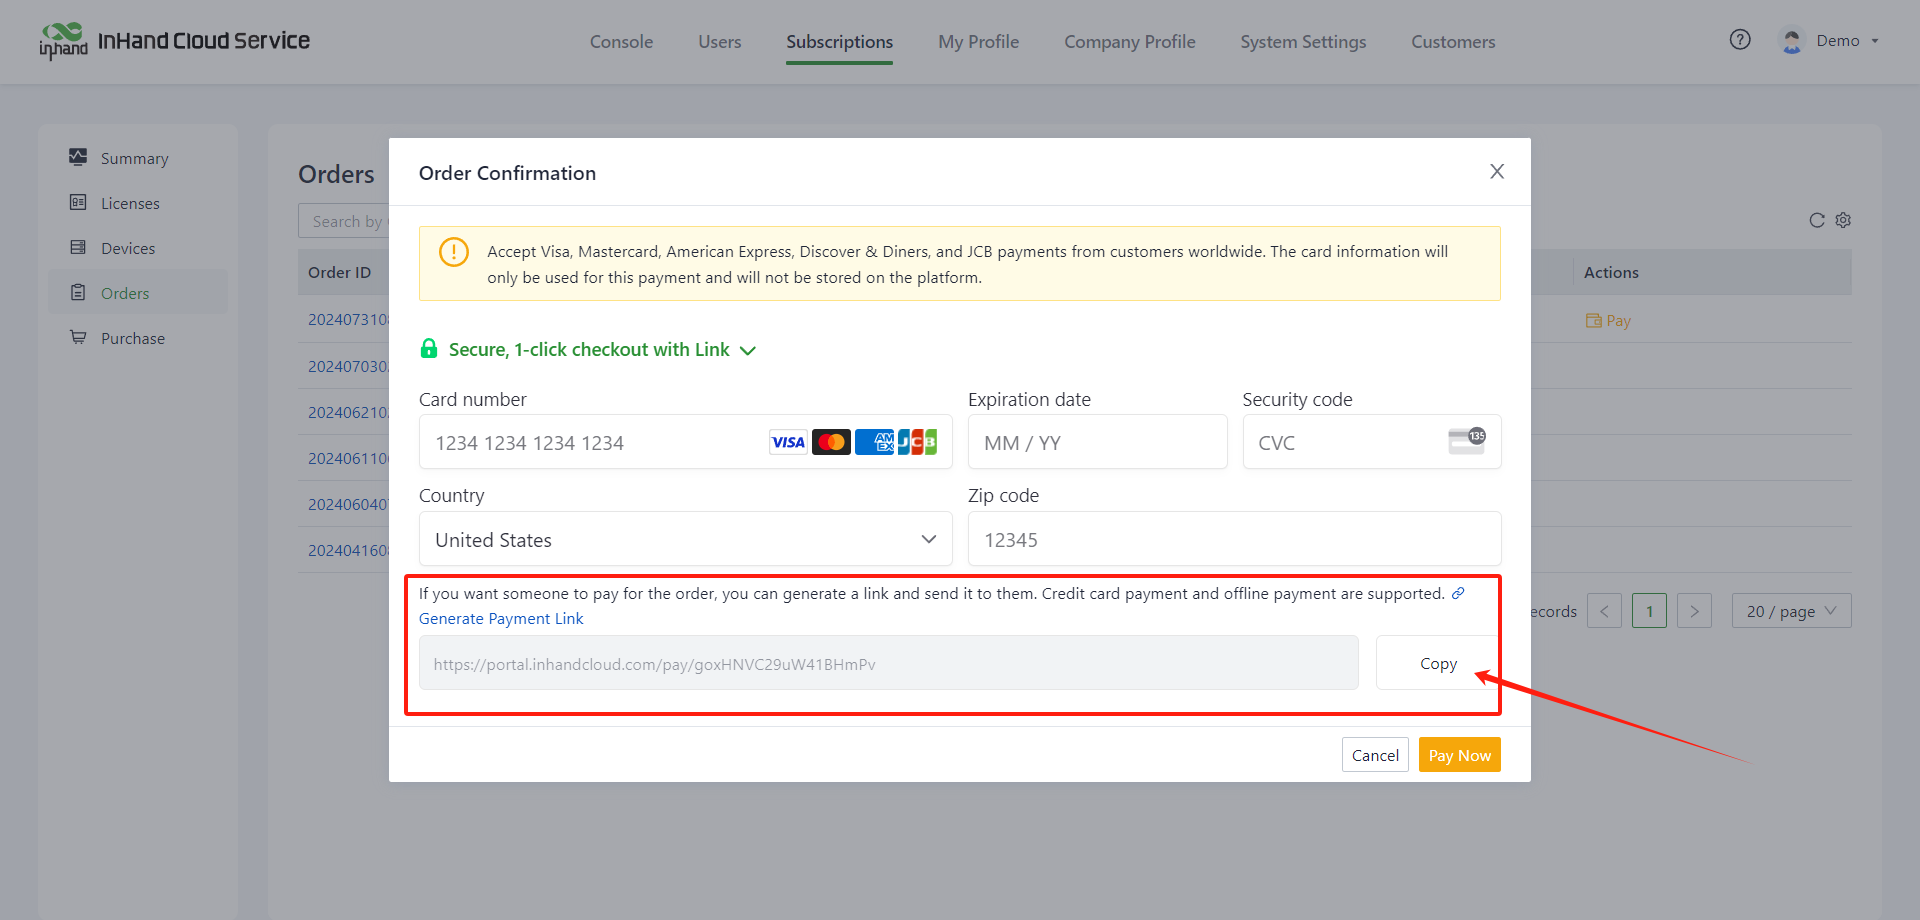Image resolution: width=1920 pixels, height=920 pixels.
Task: Click the payment link chain icon
Action: [1458, 593]
